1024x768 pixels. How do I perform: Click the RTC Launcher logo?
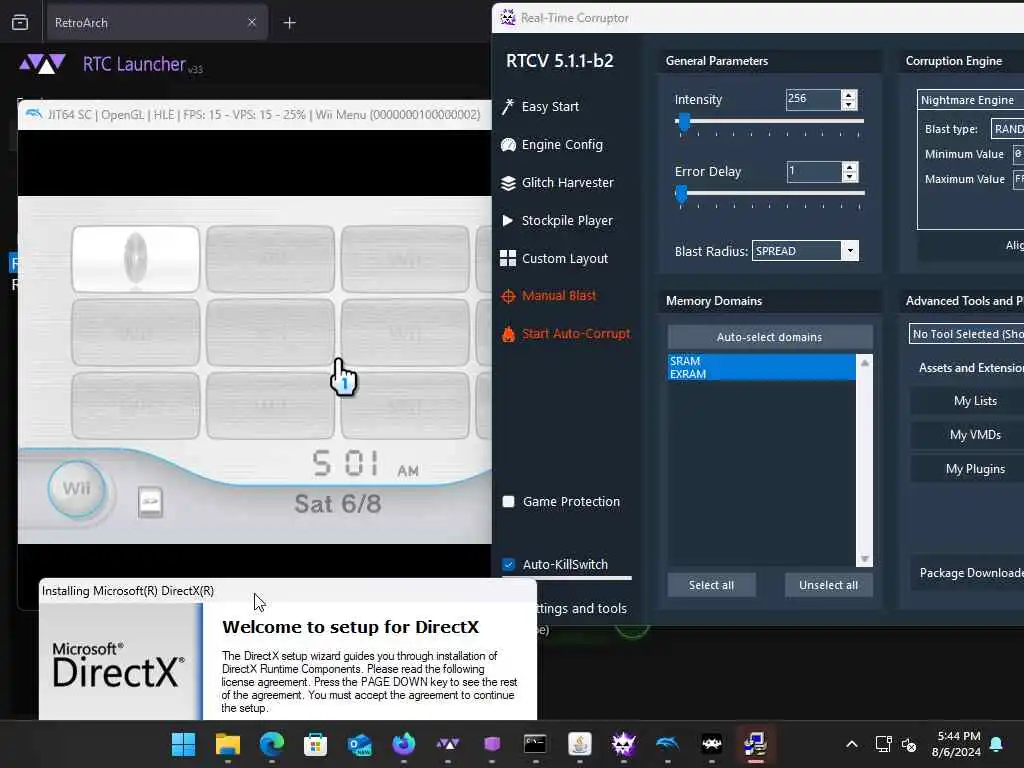coord(42,64)
